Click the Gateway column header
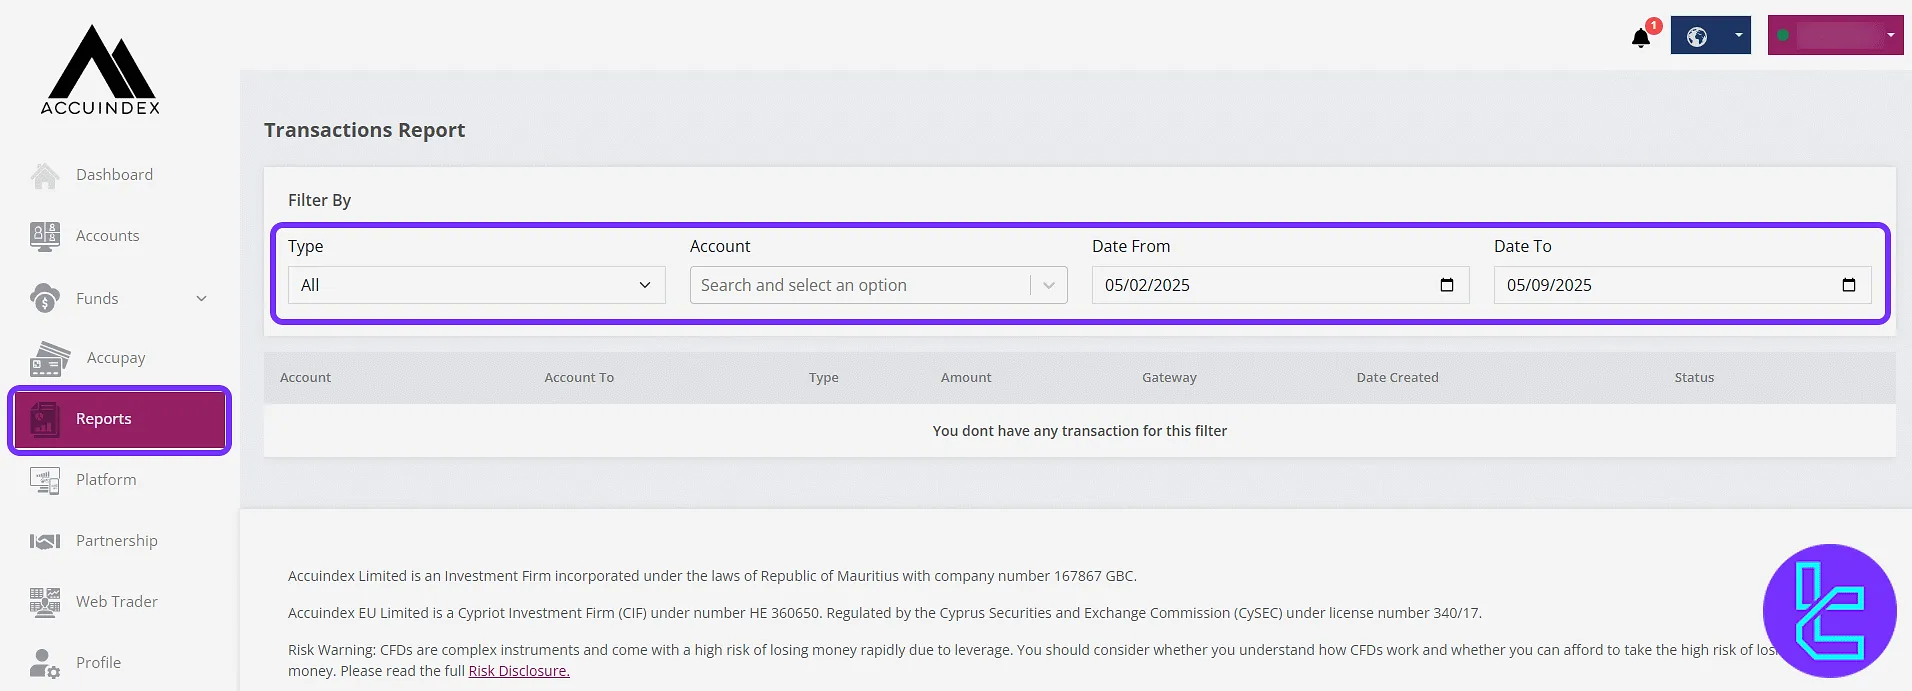Screen dimensions: 1912x691 point(1169,378)
